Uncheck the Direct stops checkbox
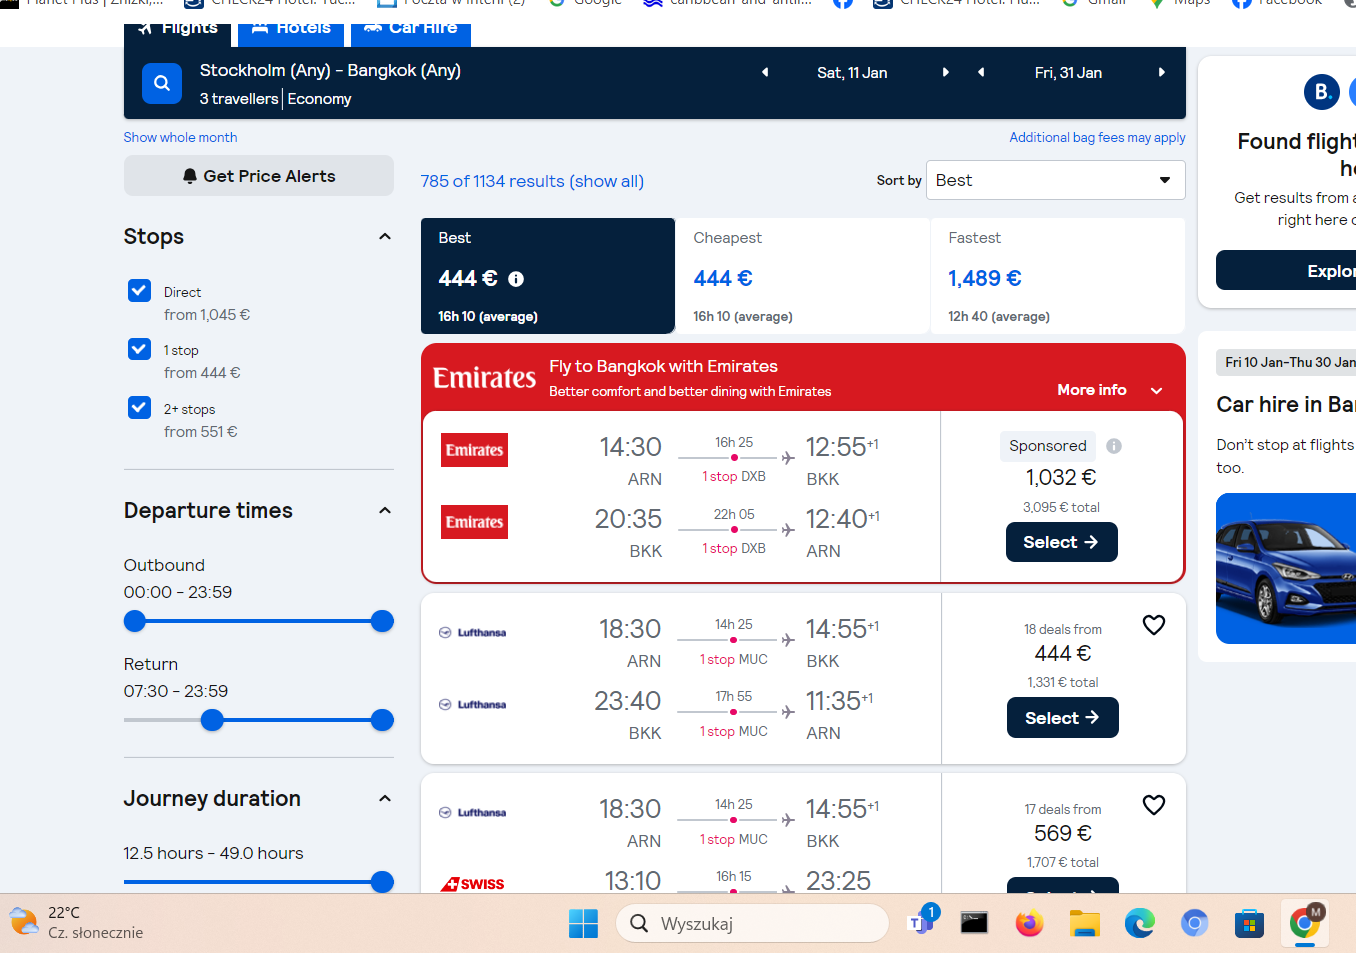This screenshot has height=953, width=1356. coord(140,291)
